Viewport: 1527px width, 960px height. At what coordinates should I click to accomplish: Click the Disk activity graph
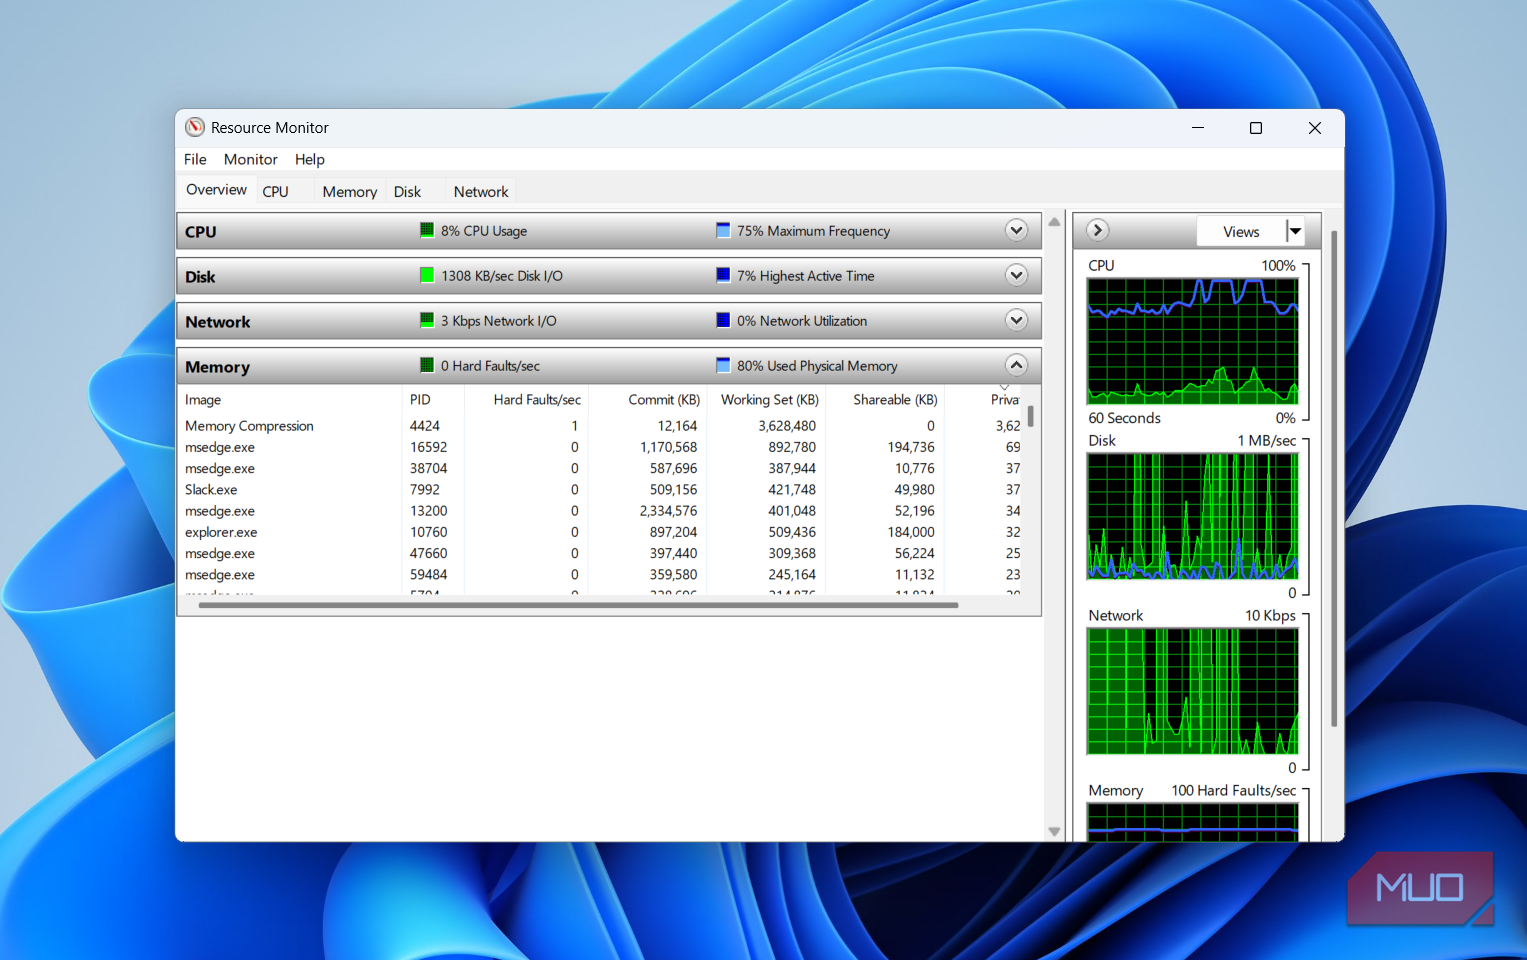(x=1192, y=516)
